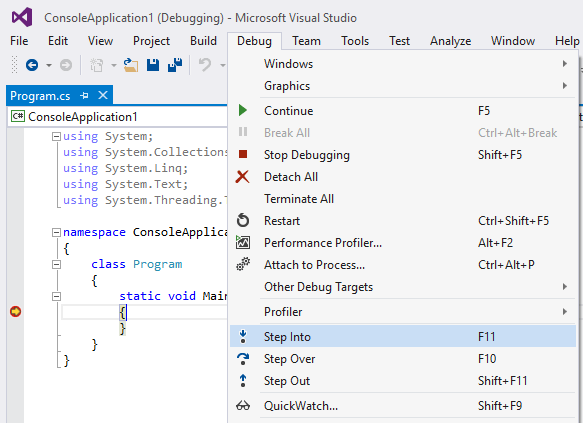Click the Save All toolbar icon
Viewport: 583px width, 423px height.
(x=175, y=65)
